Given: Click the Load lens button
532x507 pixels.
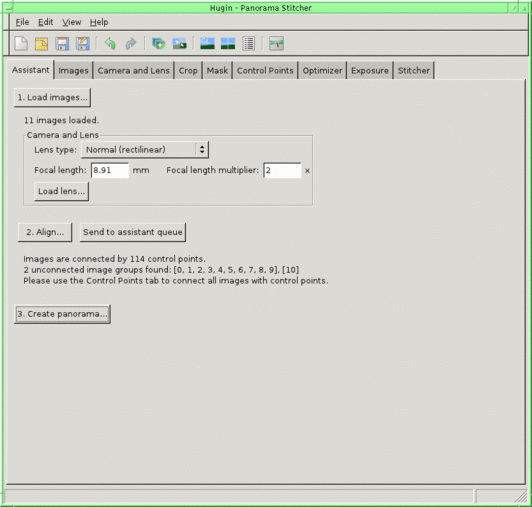Looking at the screenshot, I should 61,191.
